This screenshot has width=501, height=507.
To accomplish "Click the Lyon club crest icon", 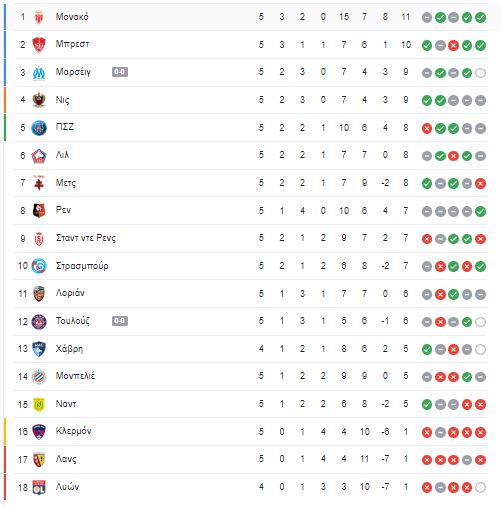I will pyautogui.click(x=39, y=487).
